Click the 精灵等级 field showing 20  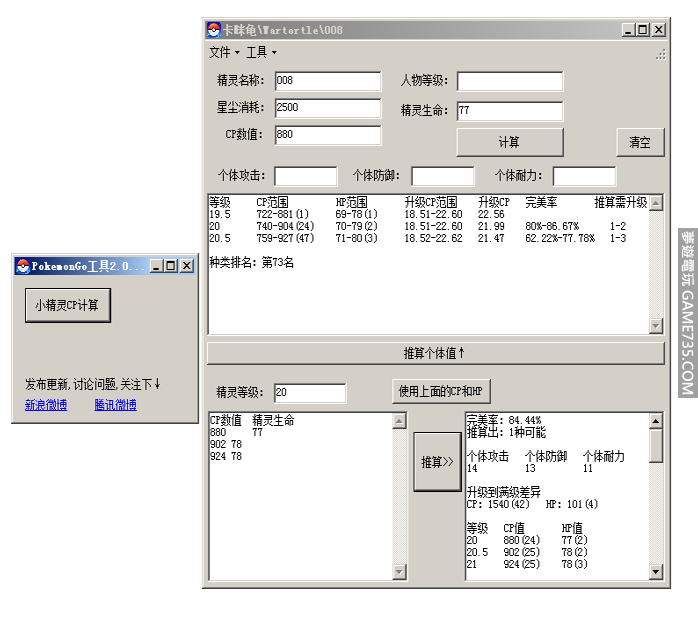click(310, 393)
